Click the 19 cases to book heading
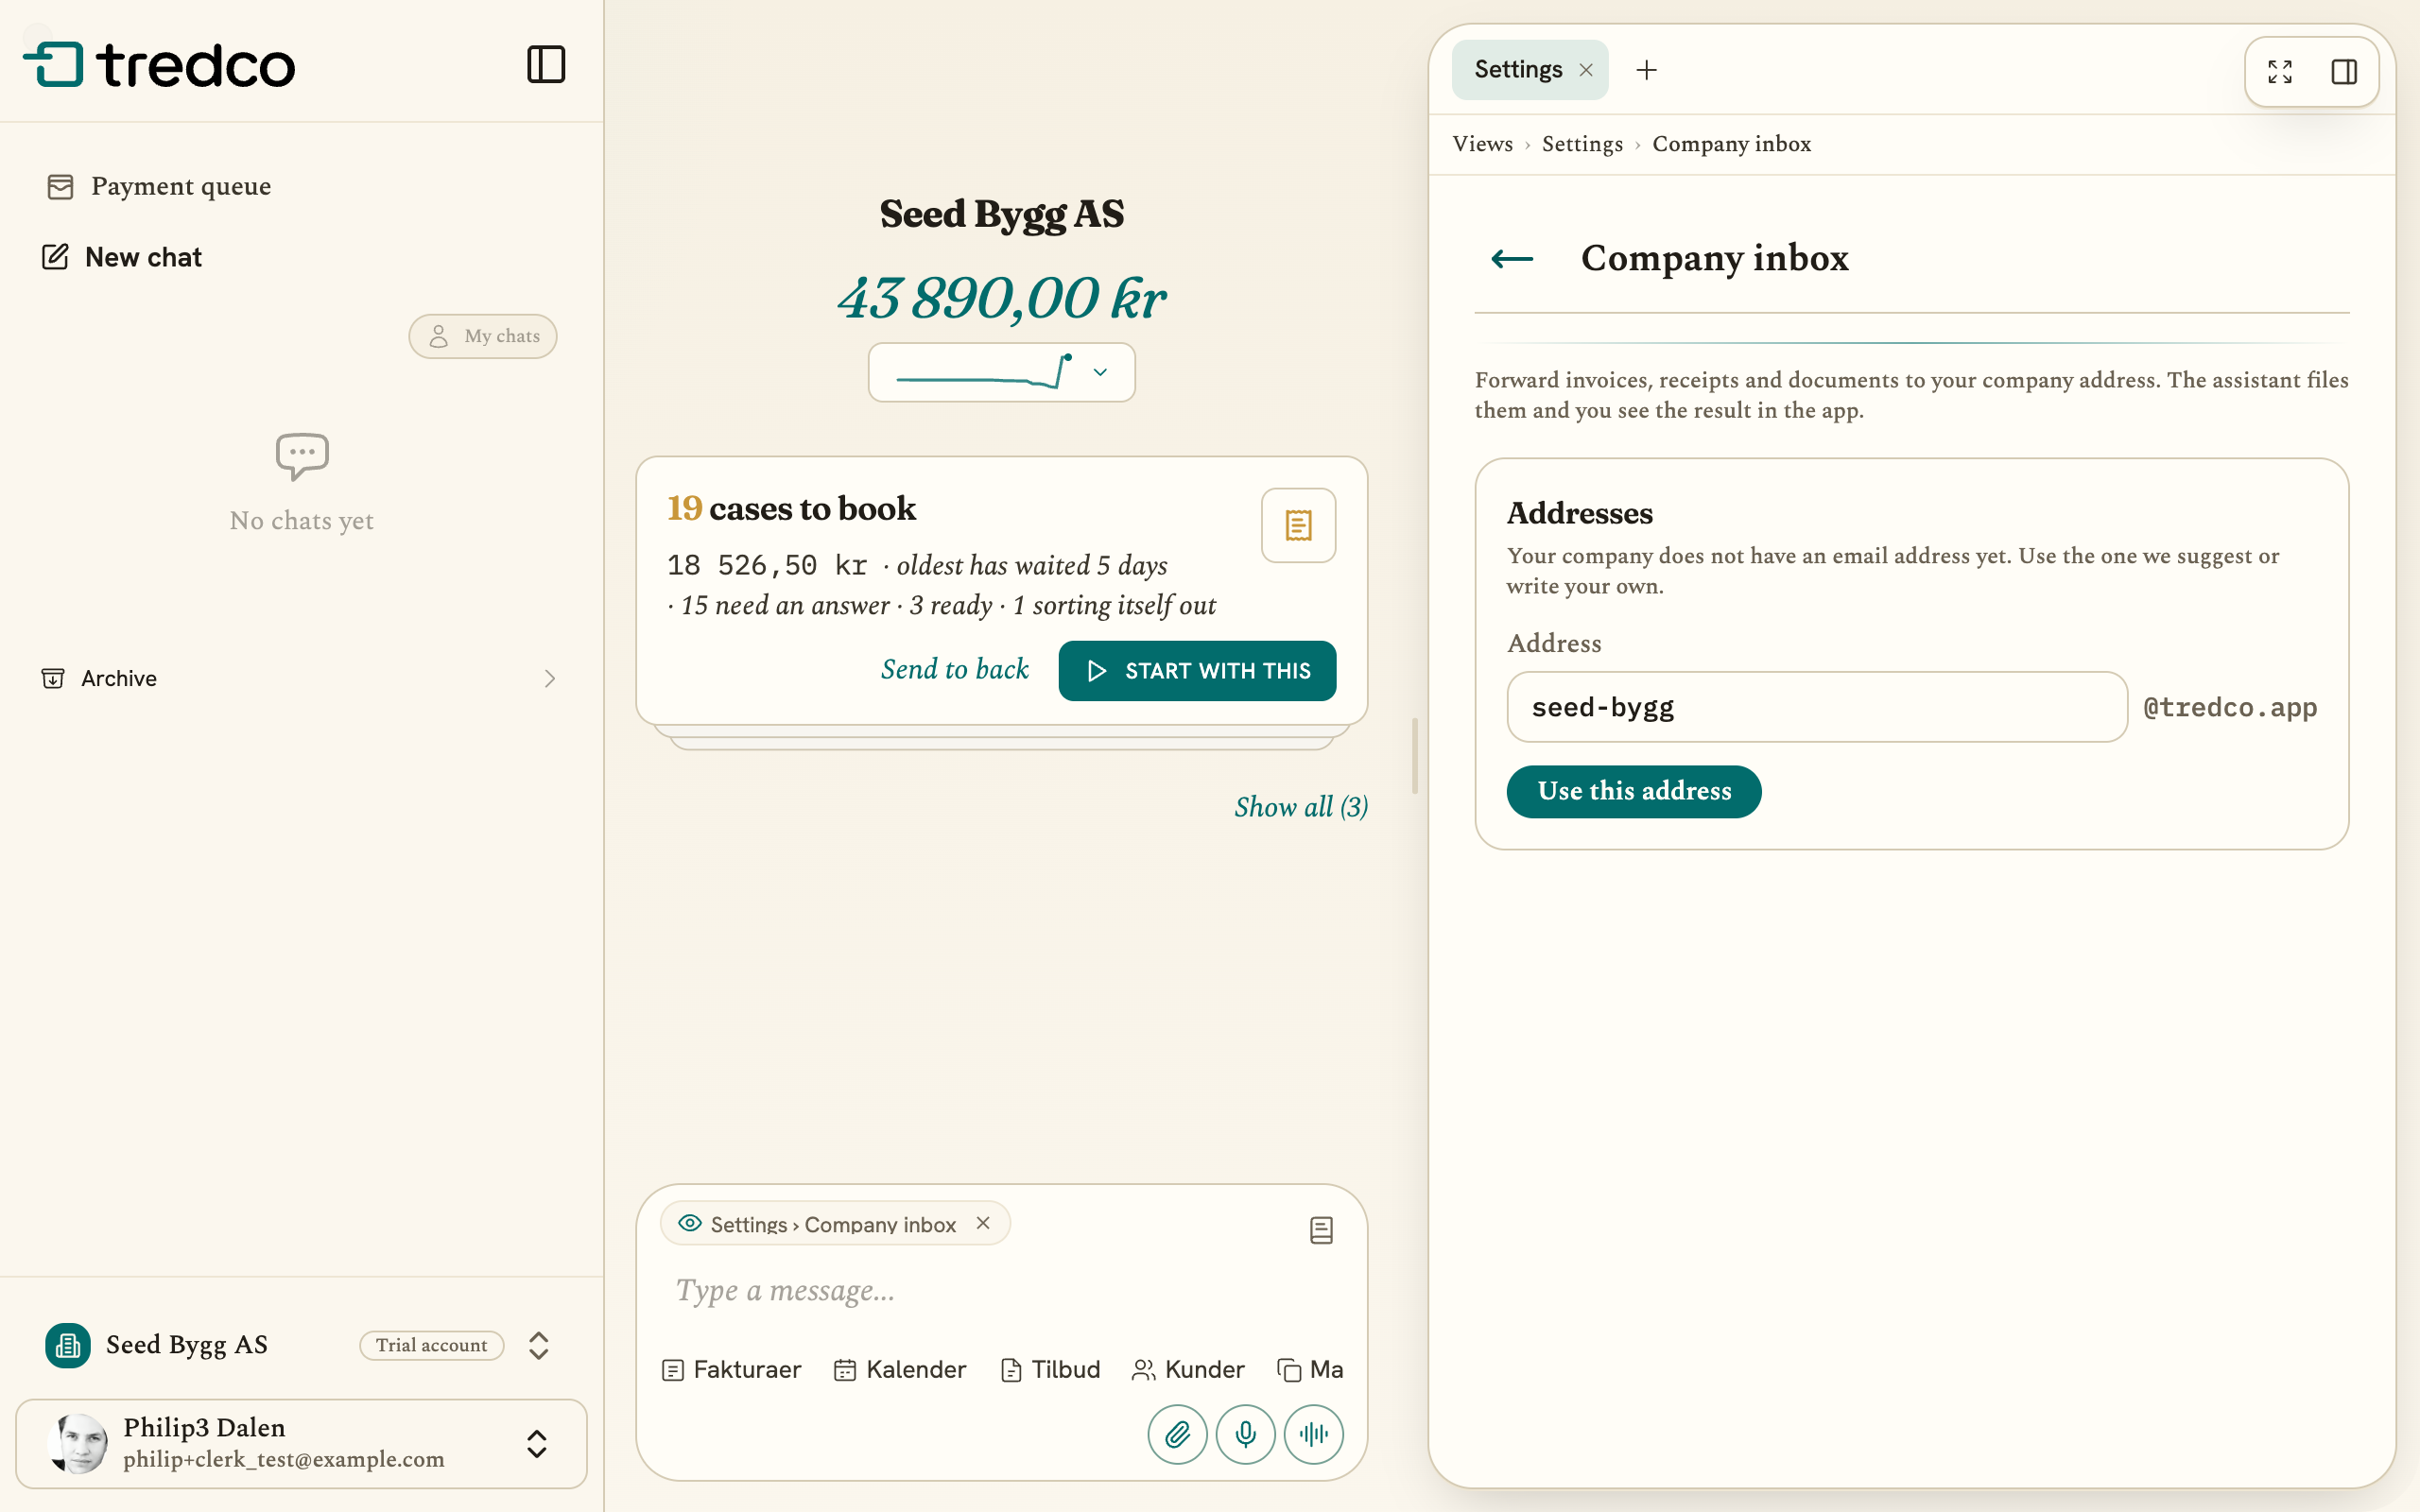Image resolution: width=2420 pixels, height=1512 pixels. click(x=791, y=509)
